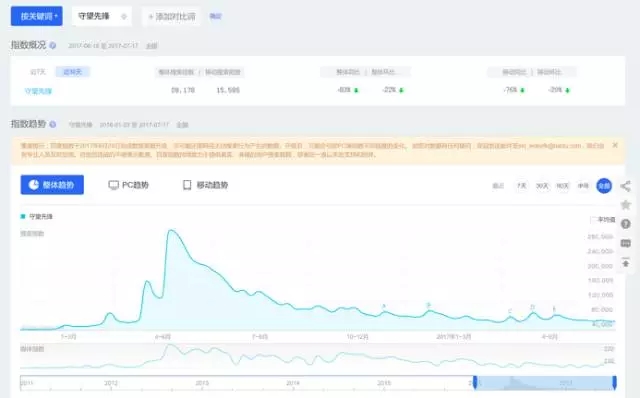This screenshot has width=640, height=398.
Task: Toggle the 守望先锋 legend color marker
Action: (23, 216)
